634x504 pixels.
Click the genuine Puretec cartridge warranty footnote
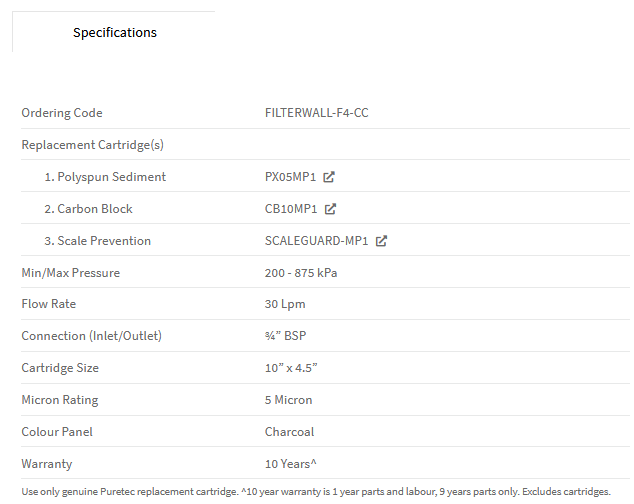pos(316,491)
